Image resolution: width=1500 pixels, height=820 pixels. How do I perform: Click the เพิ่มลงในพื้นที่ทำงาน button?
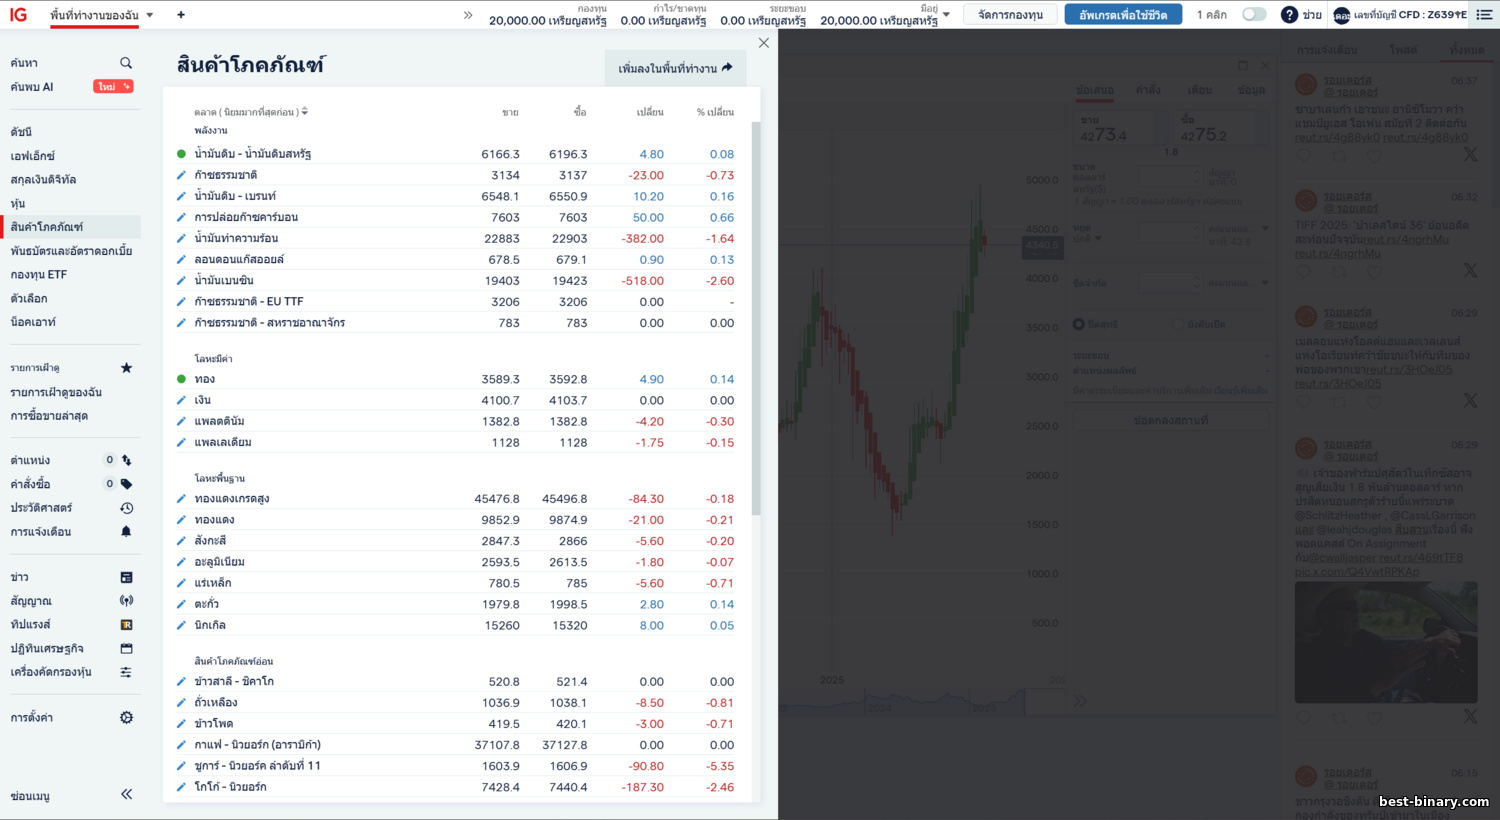(675, 68)
